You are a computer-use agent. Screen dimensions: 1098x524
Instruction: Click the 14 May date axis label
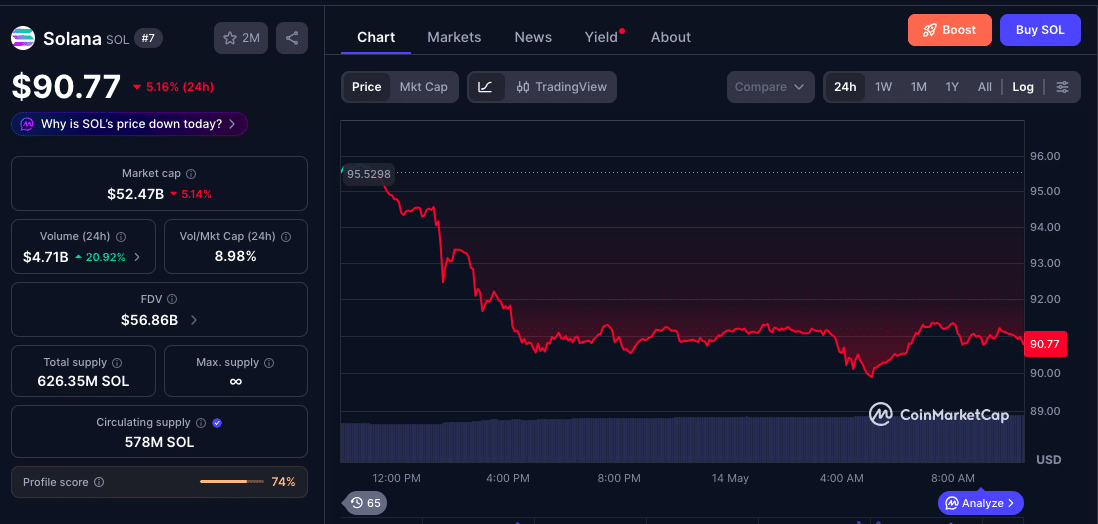click(x=730, y=478)
